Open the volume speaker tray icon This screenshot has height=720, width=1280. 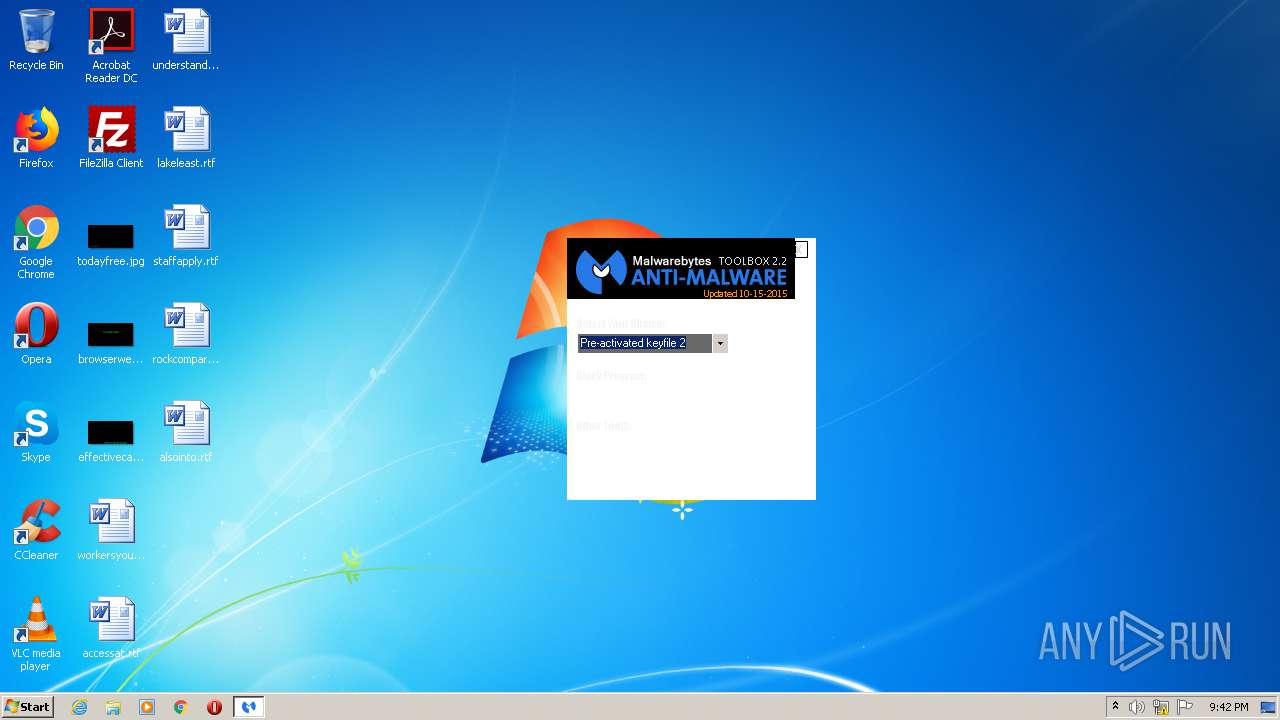(x=1137, y=707)
